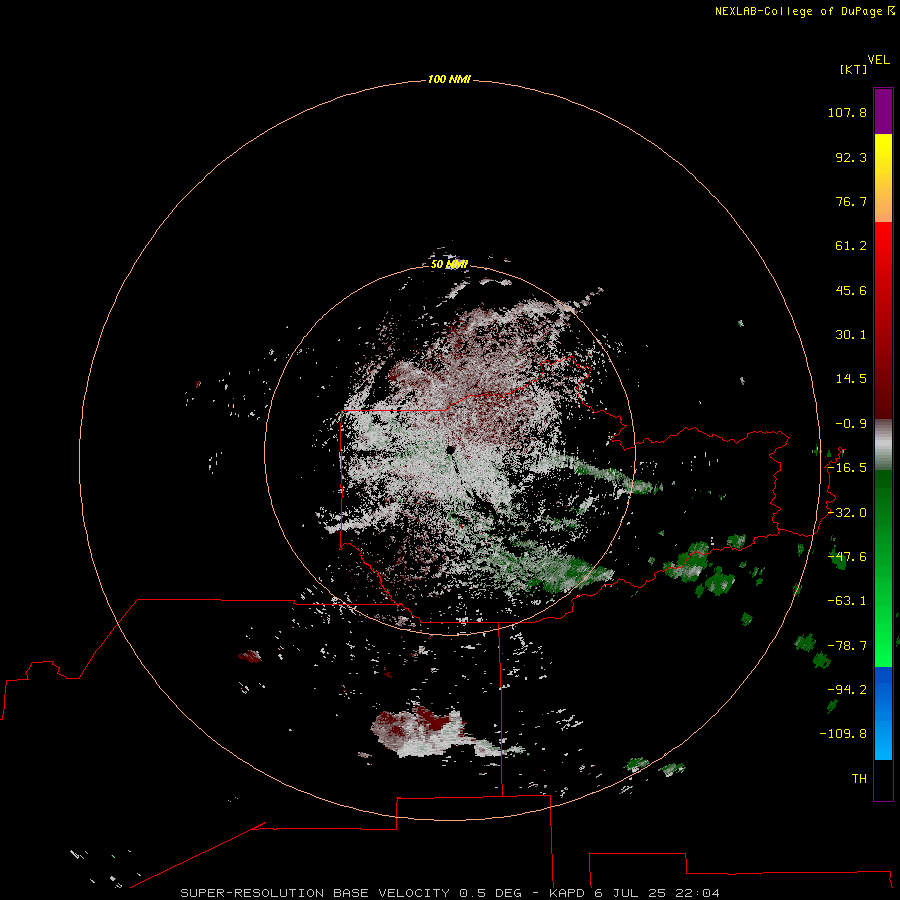
Task: Click the -0.9 legend value
Action: 851,424
